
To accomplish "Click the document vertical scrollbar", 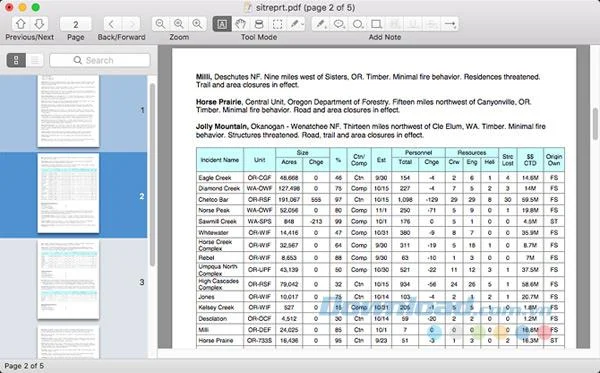I will pos(595,124).
